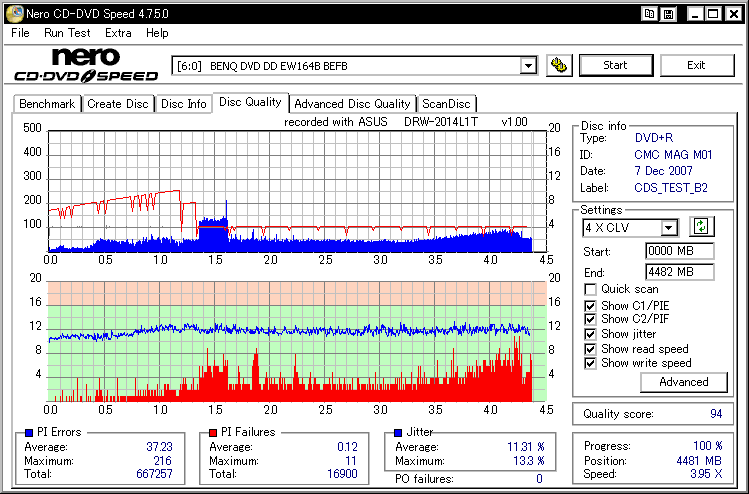Screen dimensions: 749x494
Task: Switch to the Benchmark tab
Action: [x=47, y=104]
